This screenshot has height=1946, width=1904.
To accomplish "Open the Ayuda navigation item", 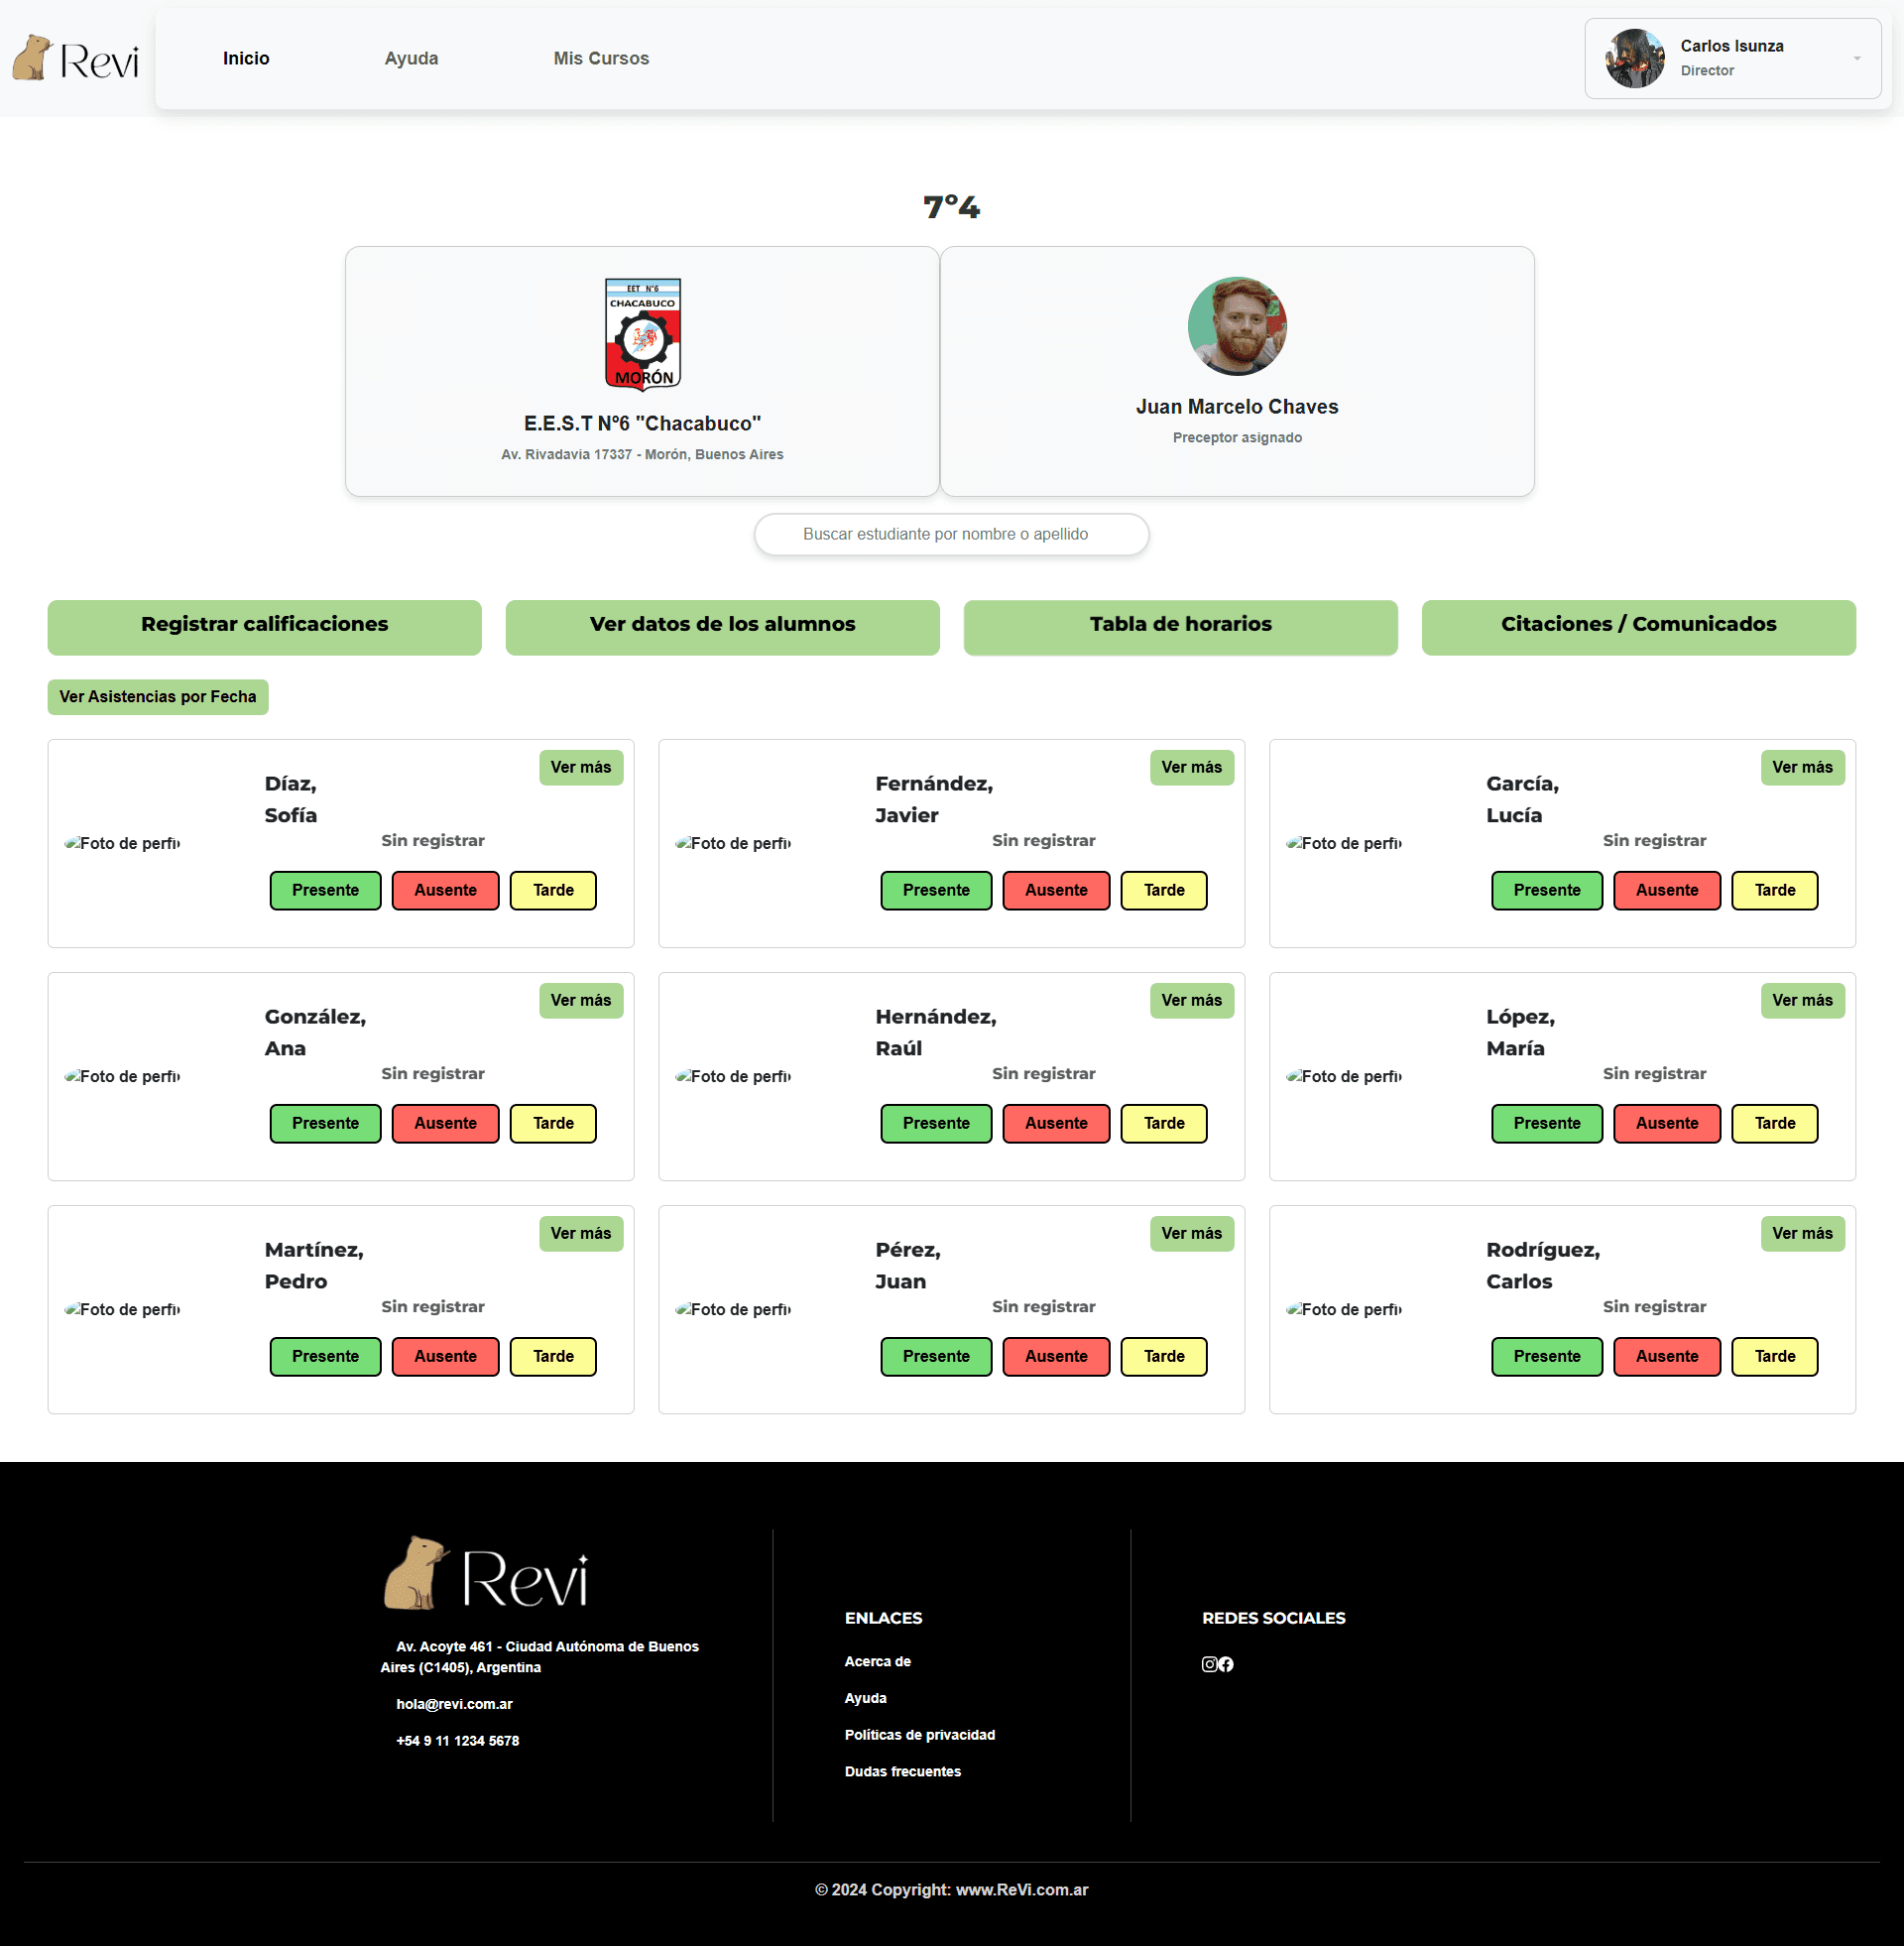I will [411, 58].
